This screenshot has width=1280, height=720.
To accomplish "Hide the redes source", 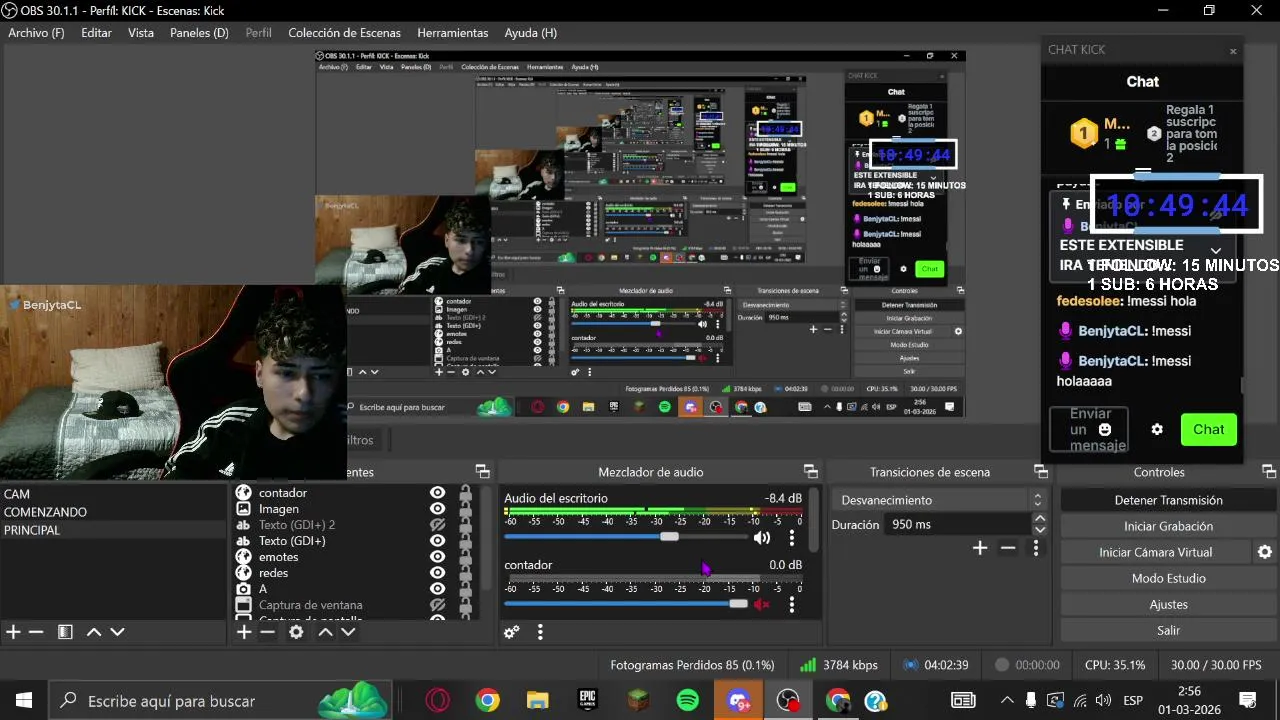I will click(x=437, y=573).
